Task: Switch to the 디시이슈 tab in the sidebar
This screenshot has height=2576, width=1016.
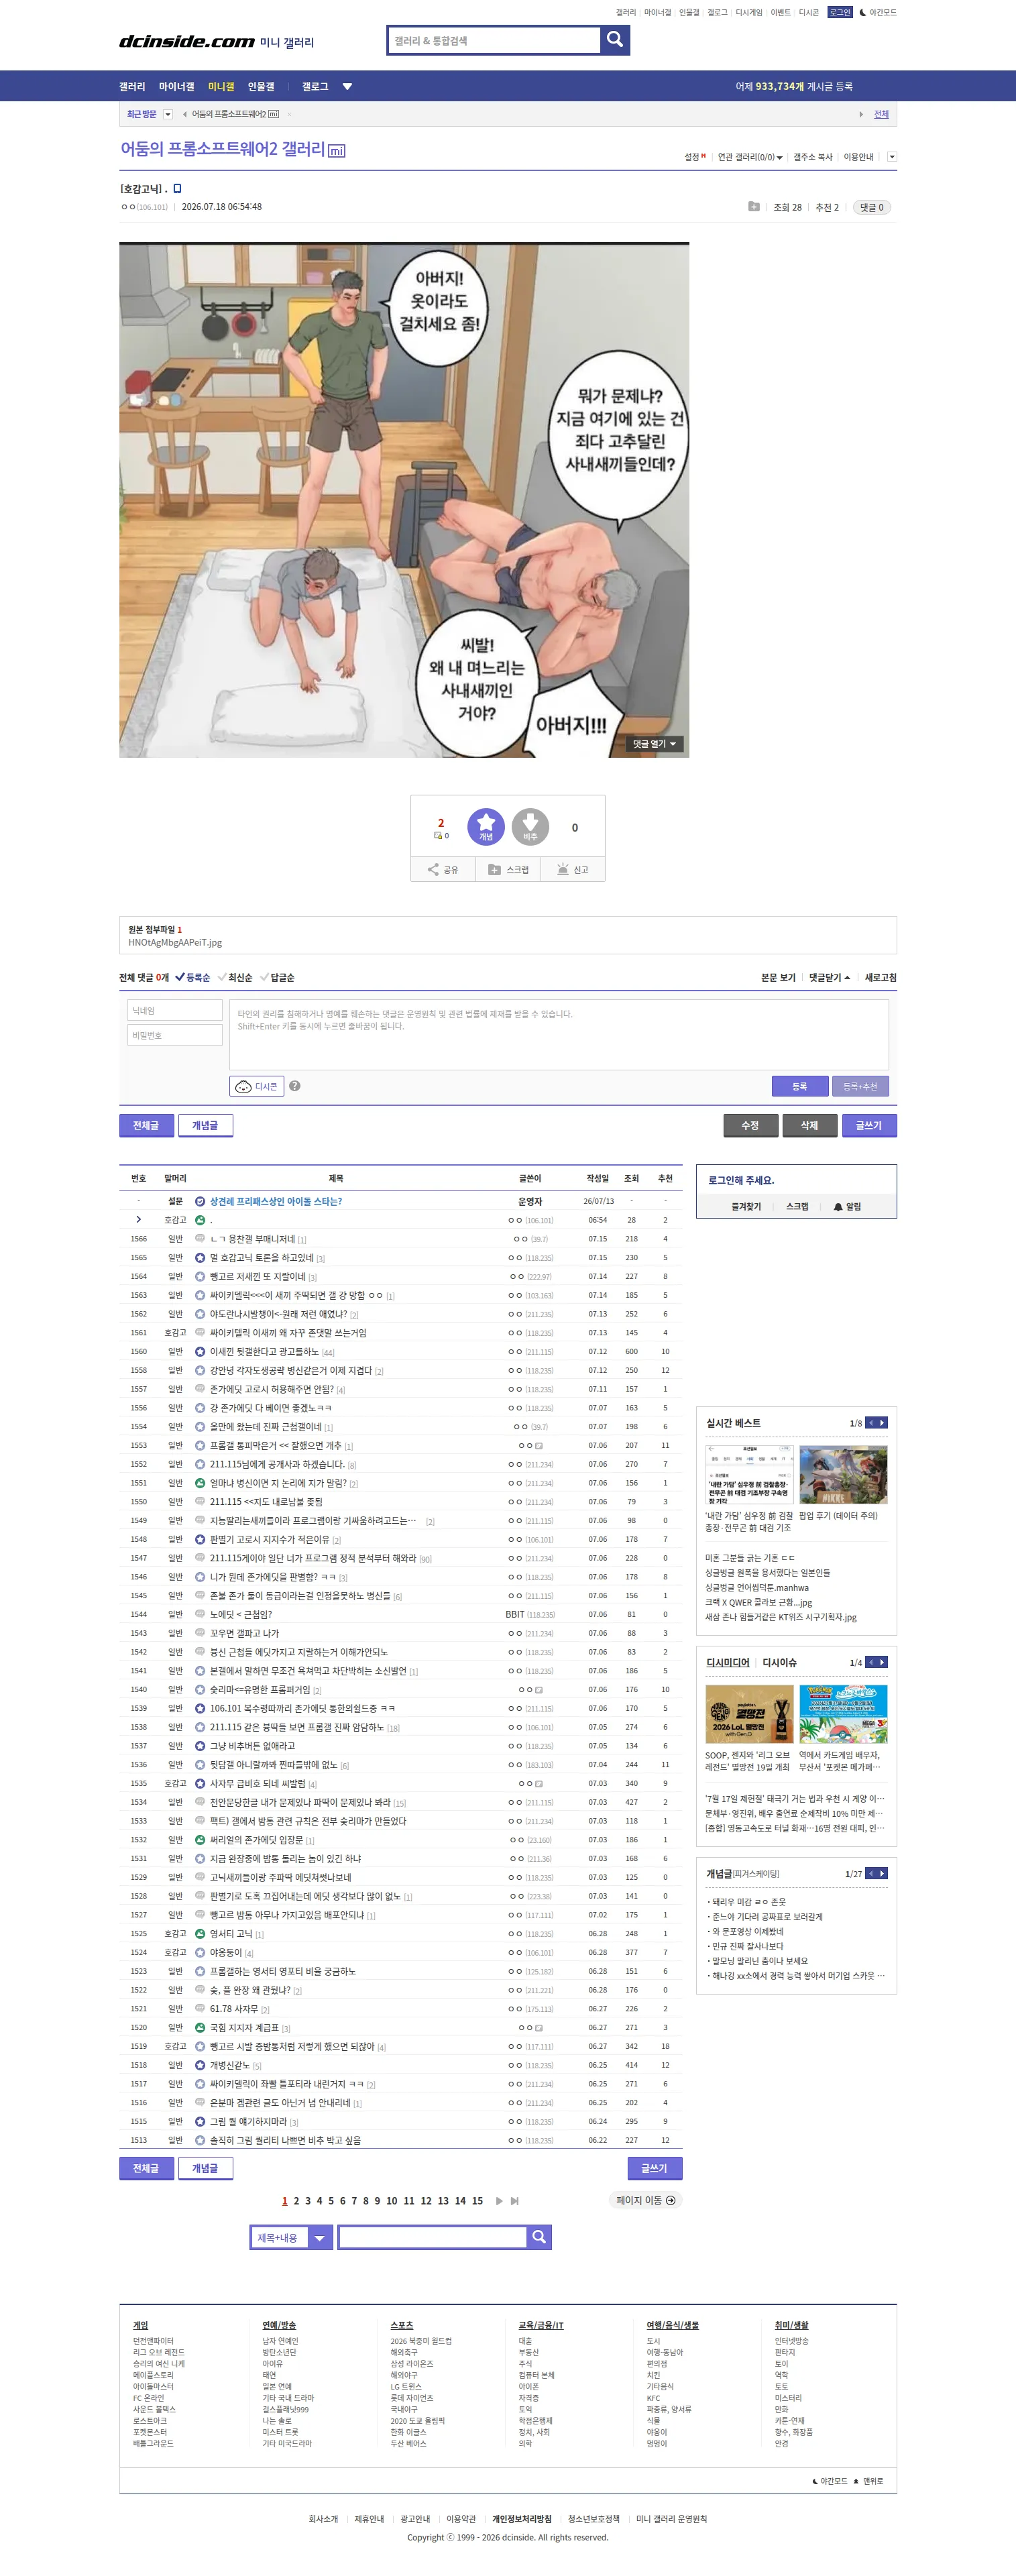Action: pyautogui.click(x=779, y=1662)
